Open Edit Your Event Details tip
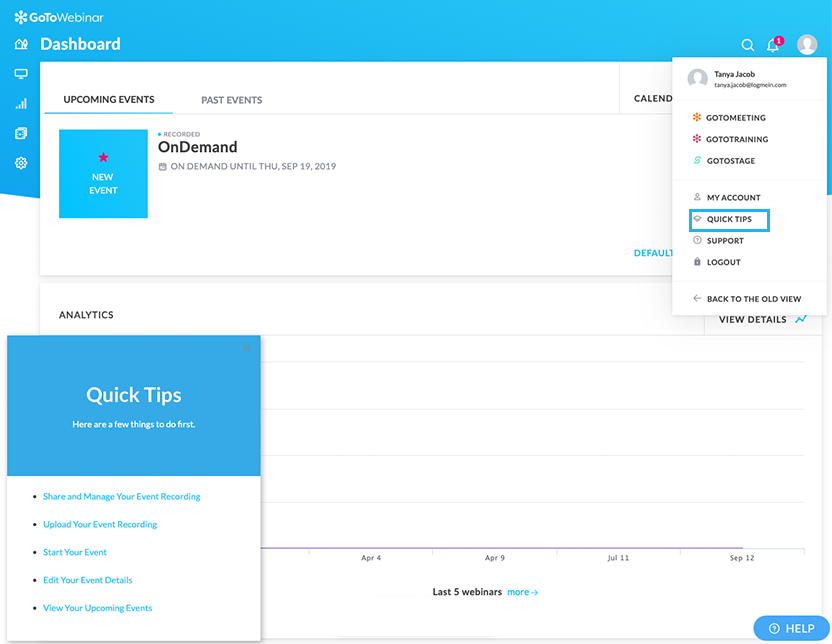Screen dimensions: 832x644 [88, 580]
